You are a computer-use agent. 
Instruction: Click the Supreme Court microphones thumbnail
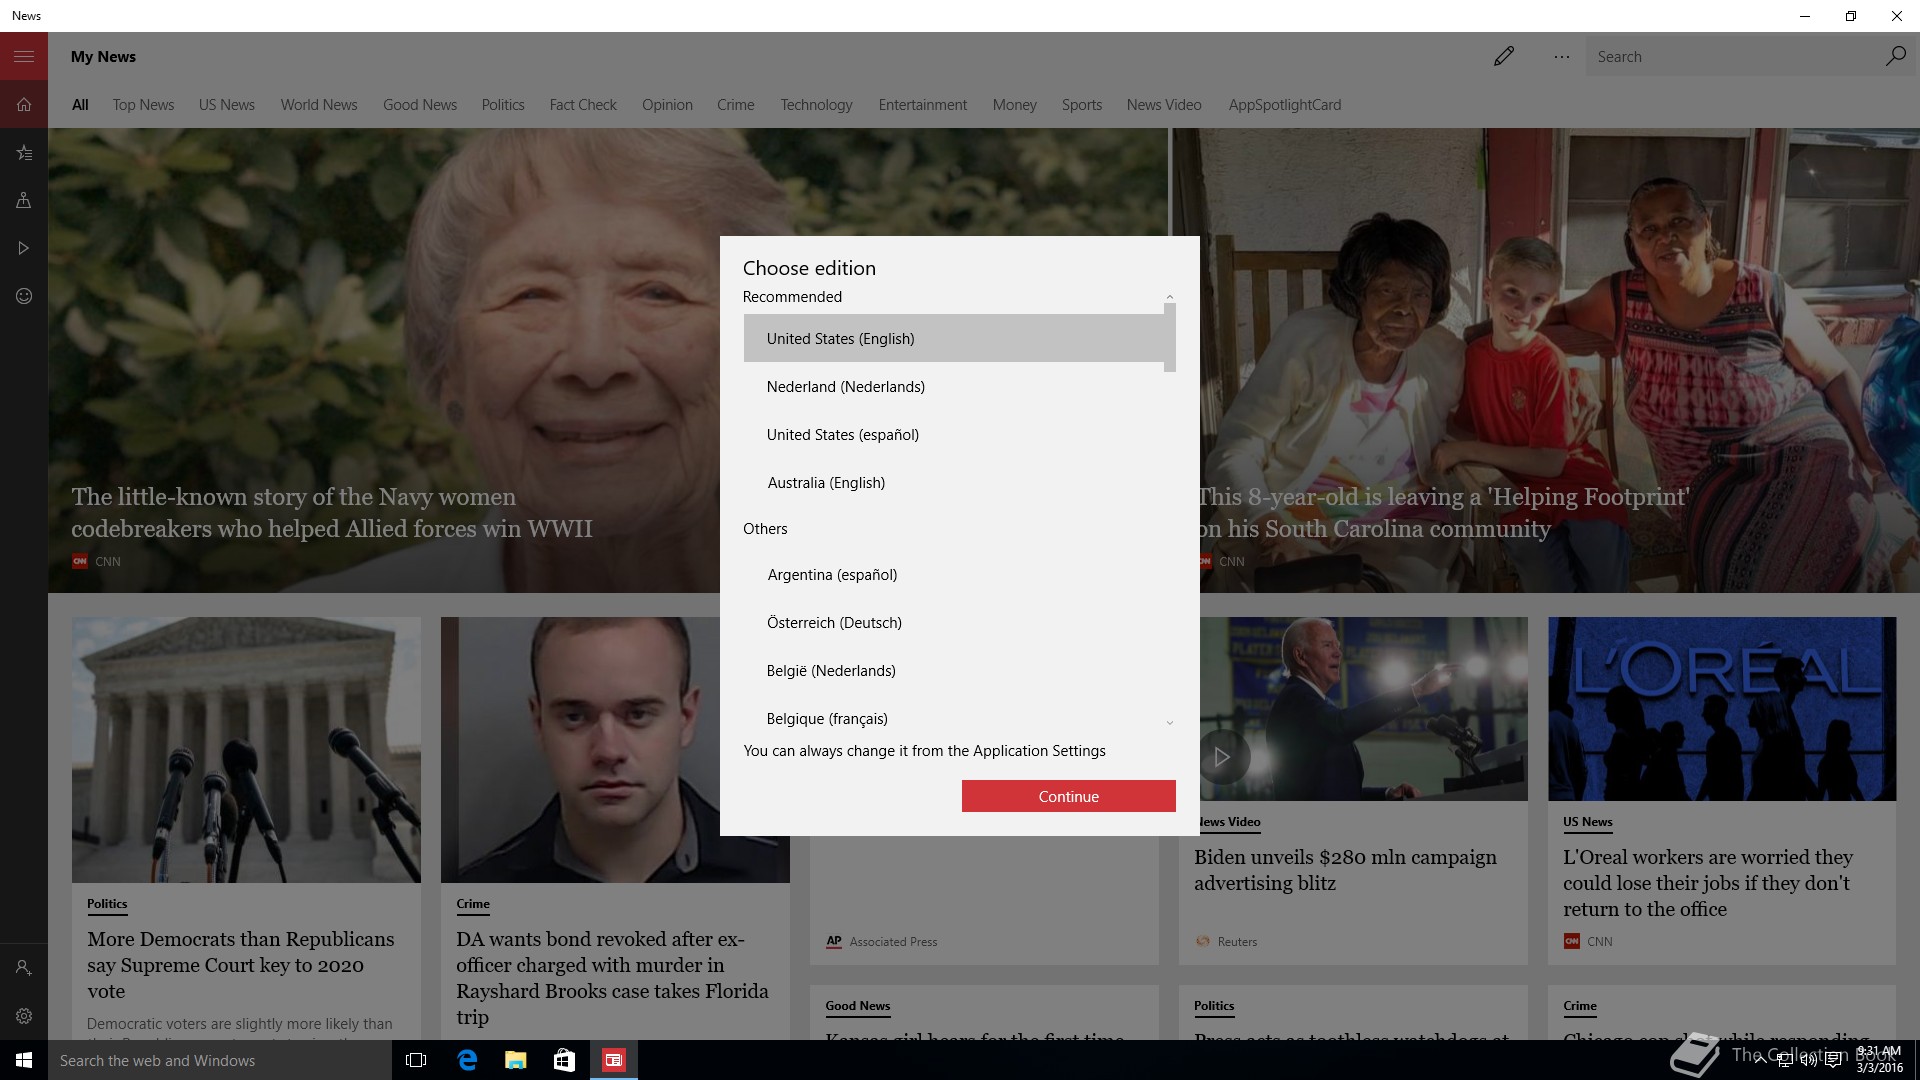(246, 749)
